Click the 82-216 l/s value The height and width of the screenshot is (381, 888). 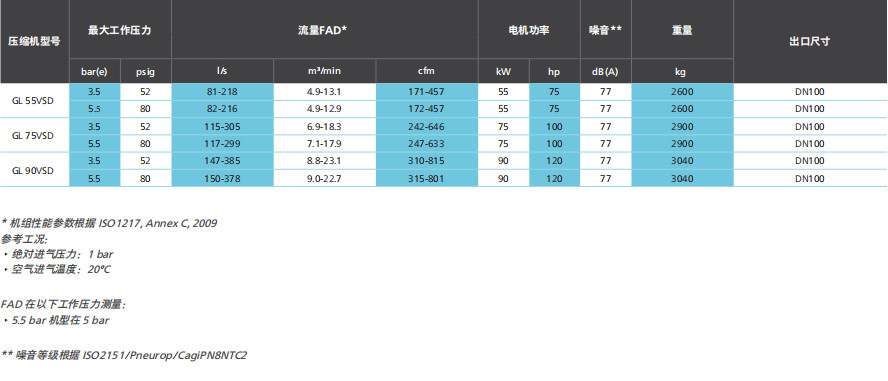(223, 109)
